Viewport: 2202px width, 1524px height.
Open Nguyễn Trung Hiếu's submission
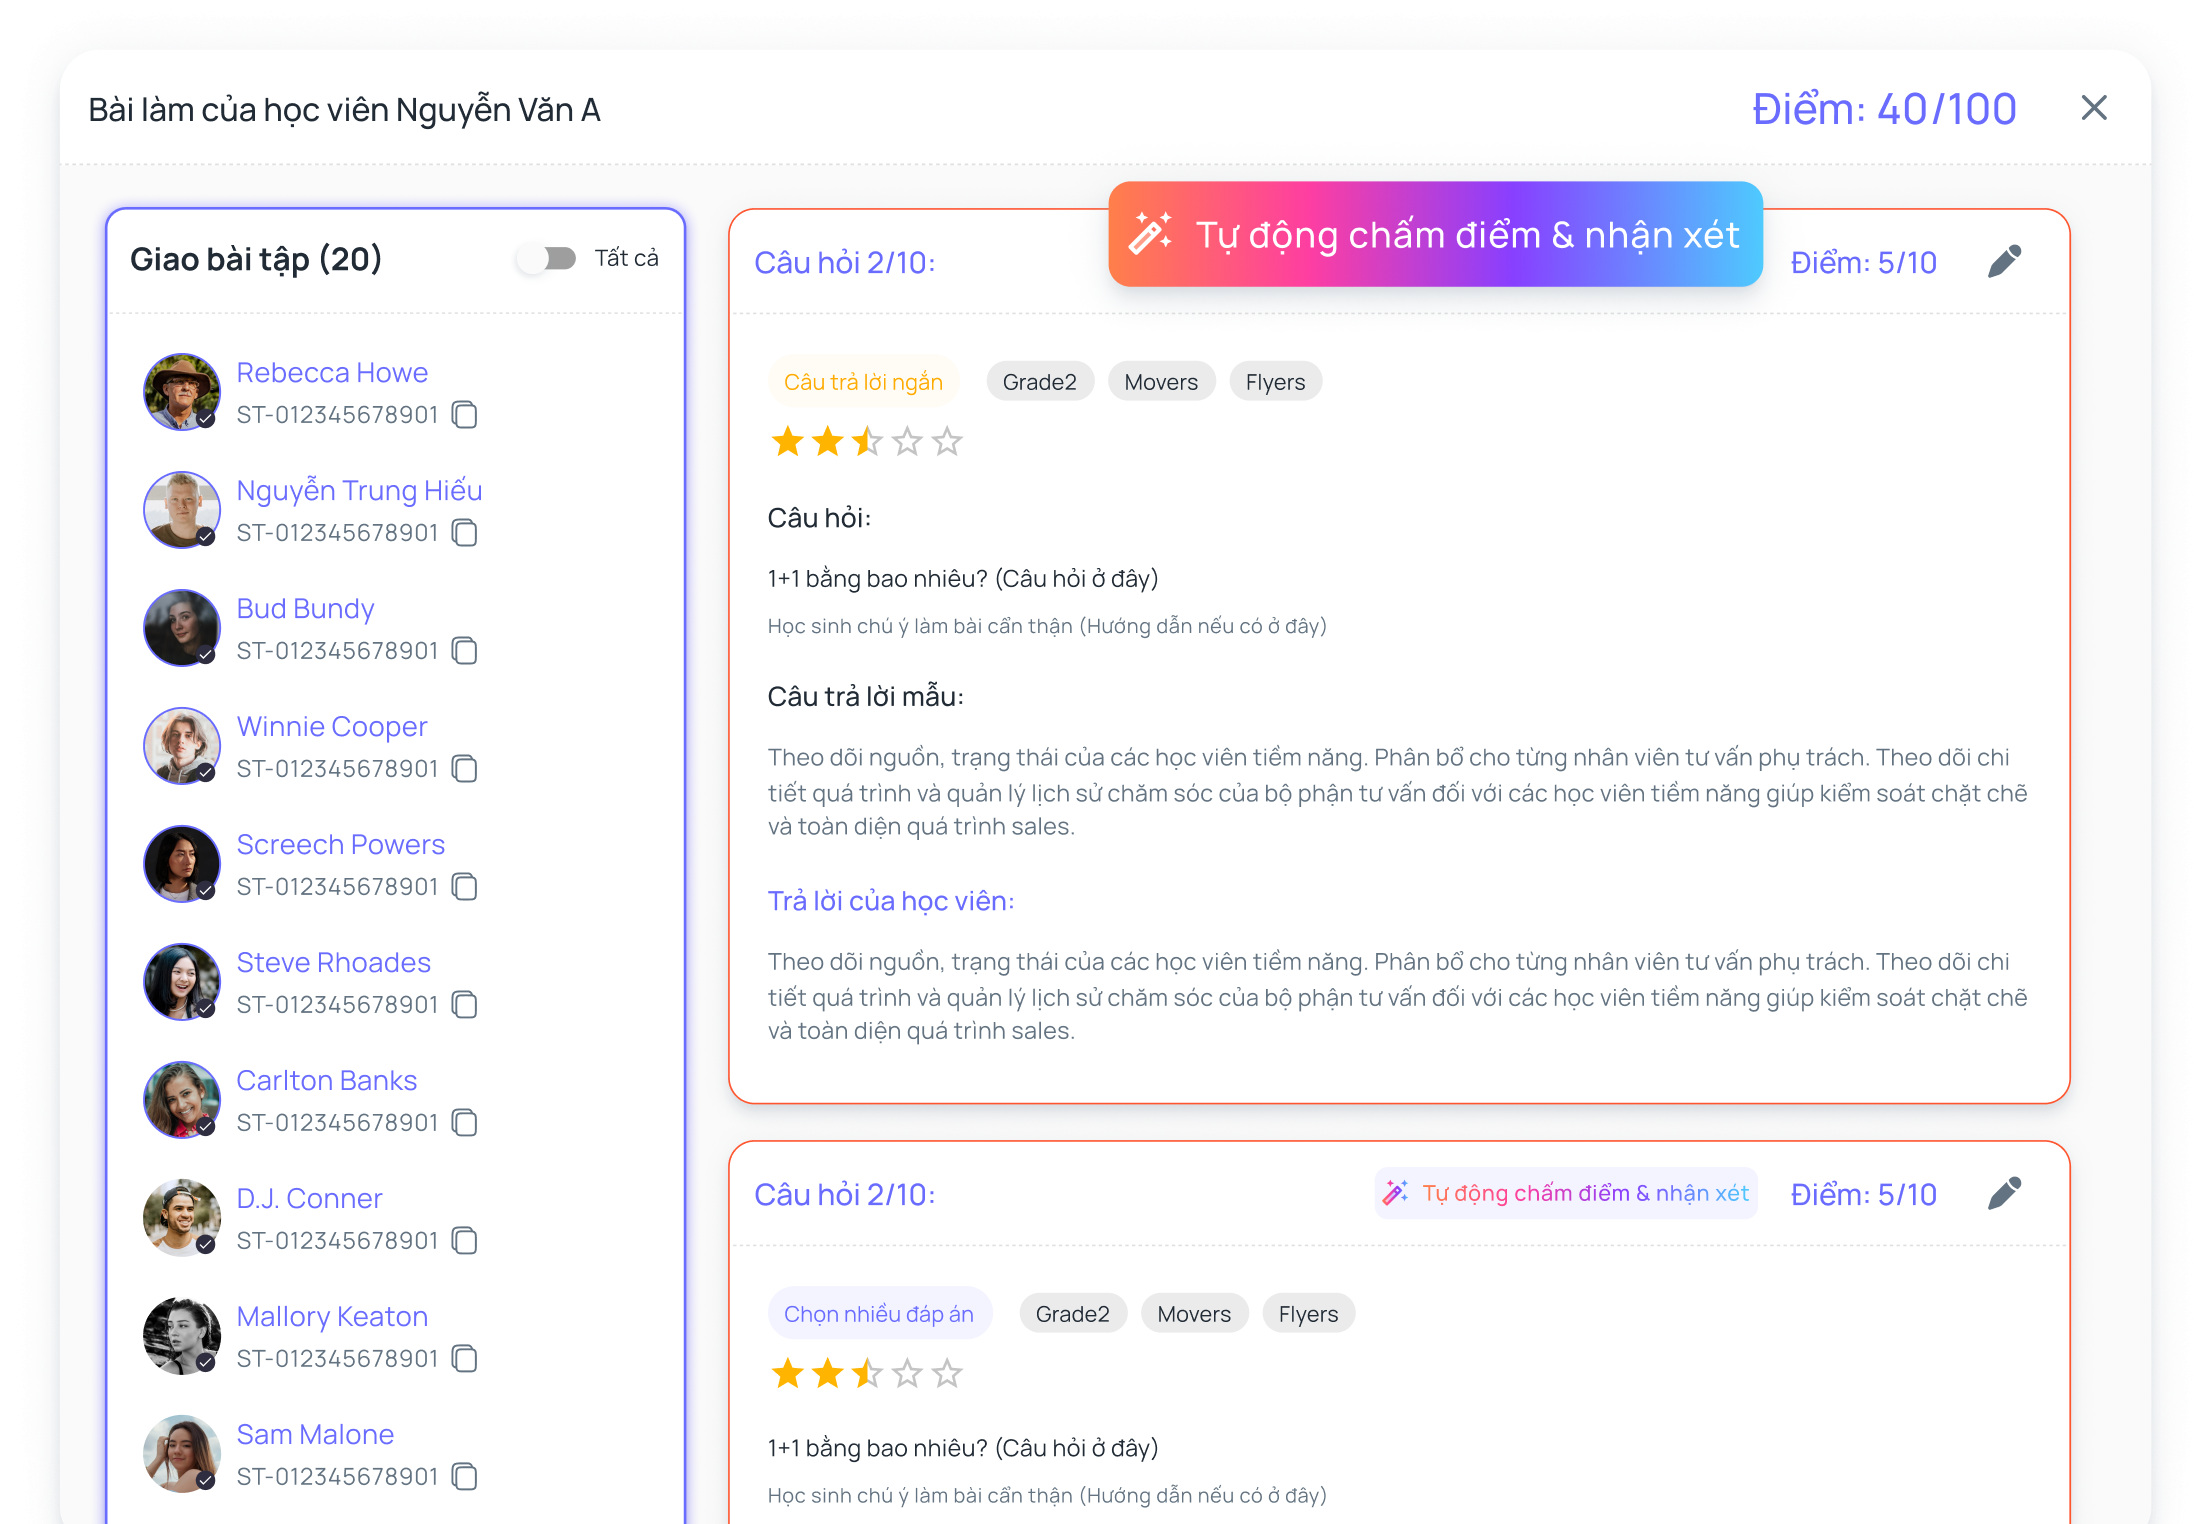[x=359, y=490]
